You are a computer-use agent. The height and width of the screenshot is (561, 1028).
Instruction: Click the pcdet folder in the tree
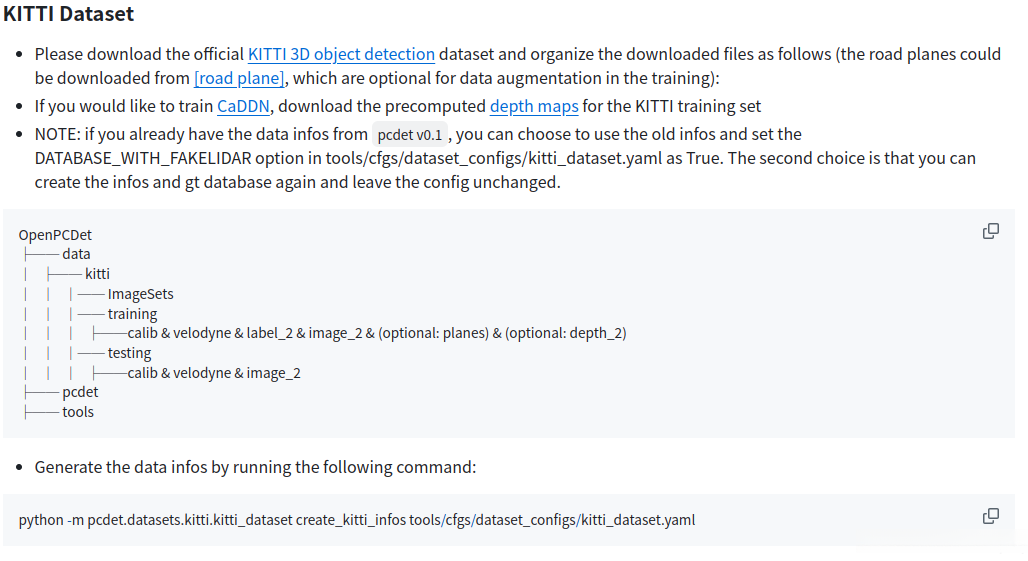pos(80,392)
